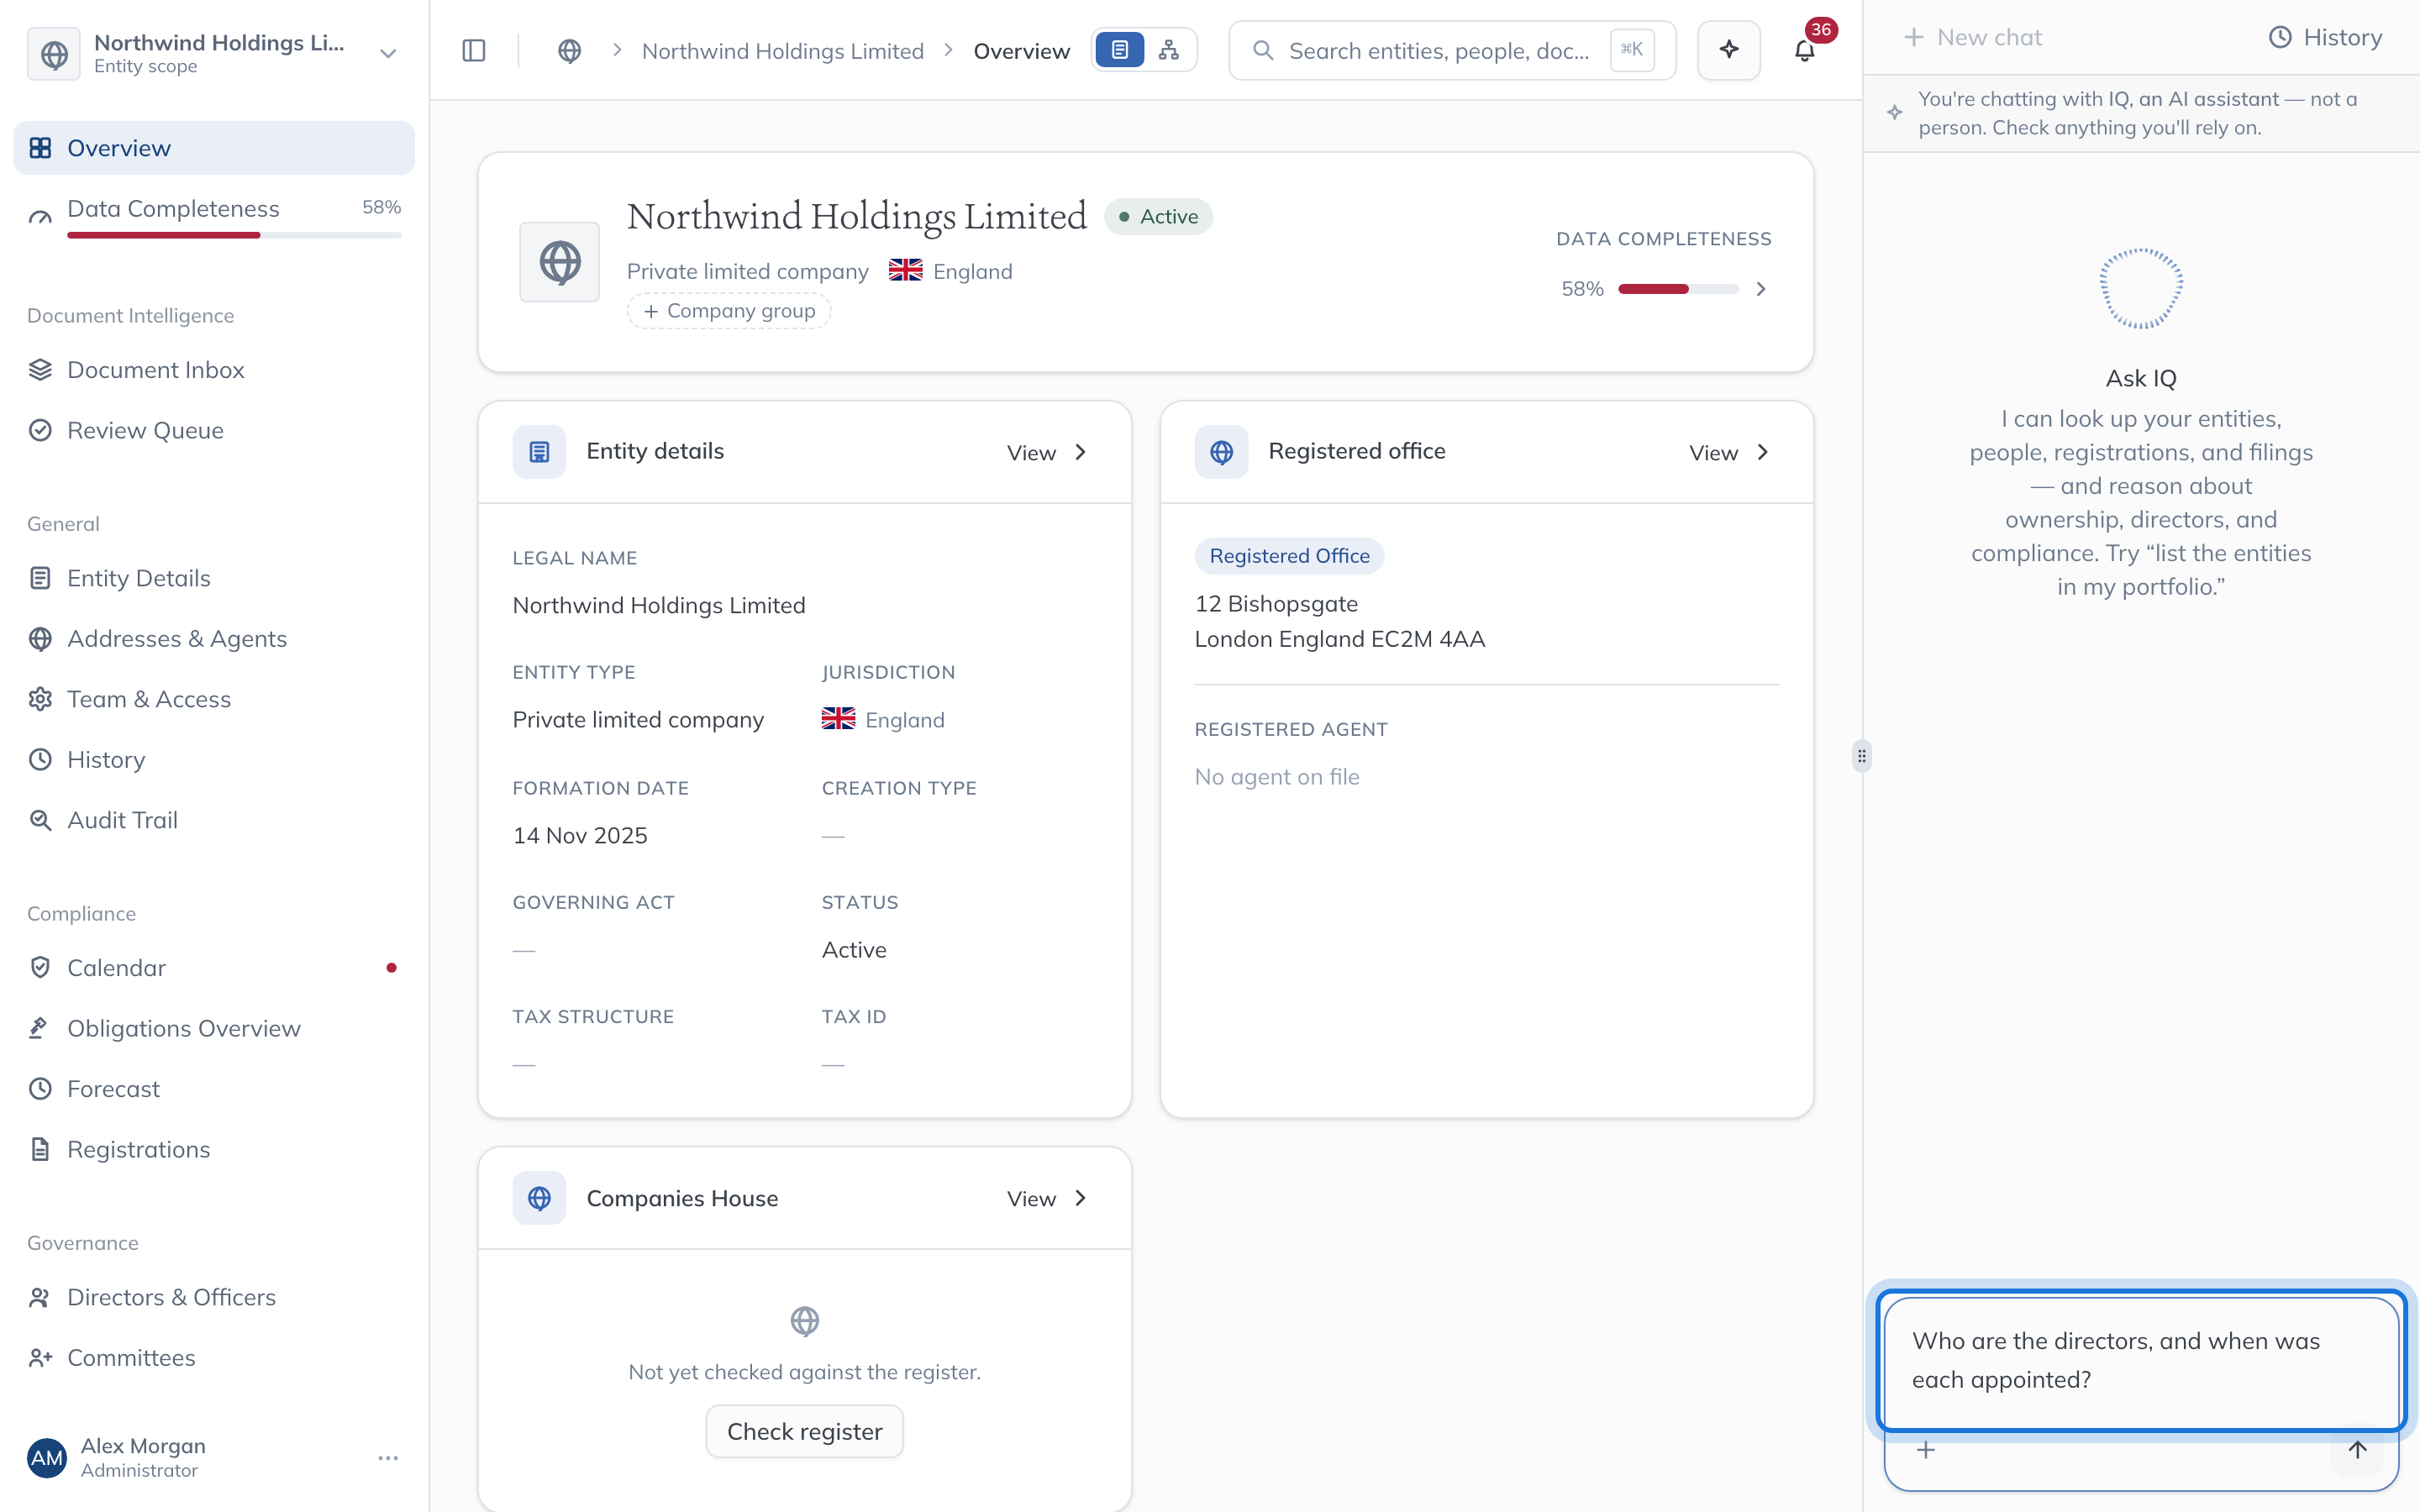Click the chat panel resize handle

tap(1861, 756)
